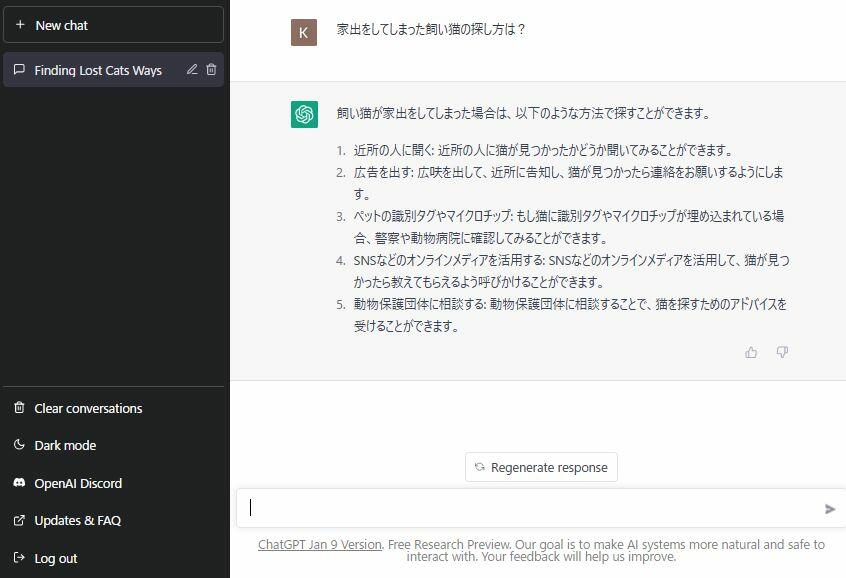Open the ChatGPT Jan 9 Version link
846x578 pixels.
(x=319, y=545)
